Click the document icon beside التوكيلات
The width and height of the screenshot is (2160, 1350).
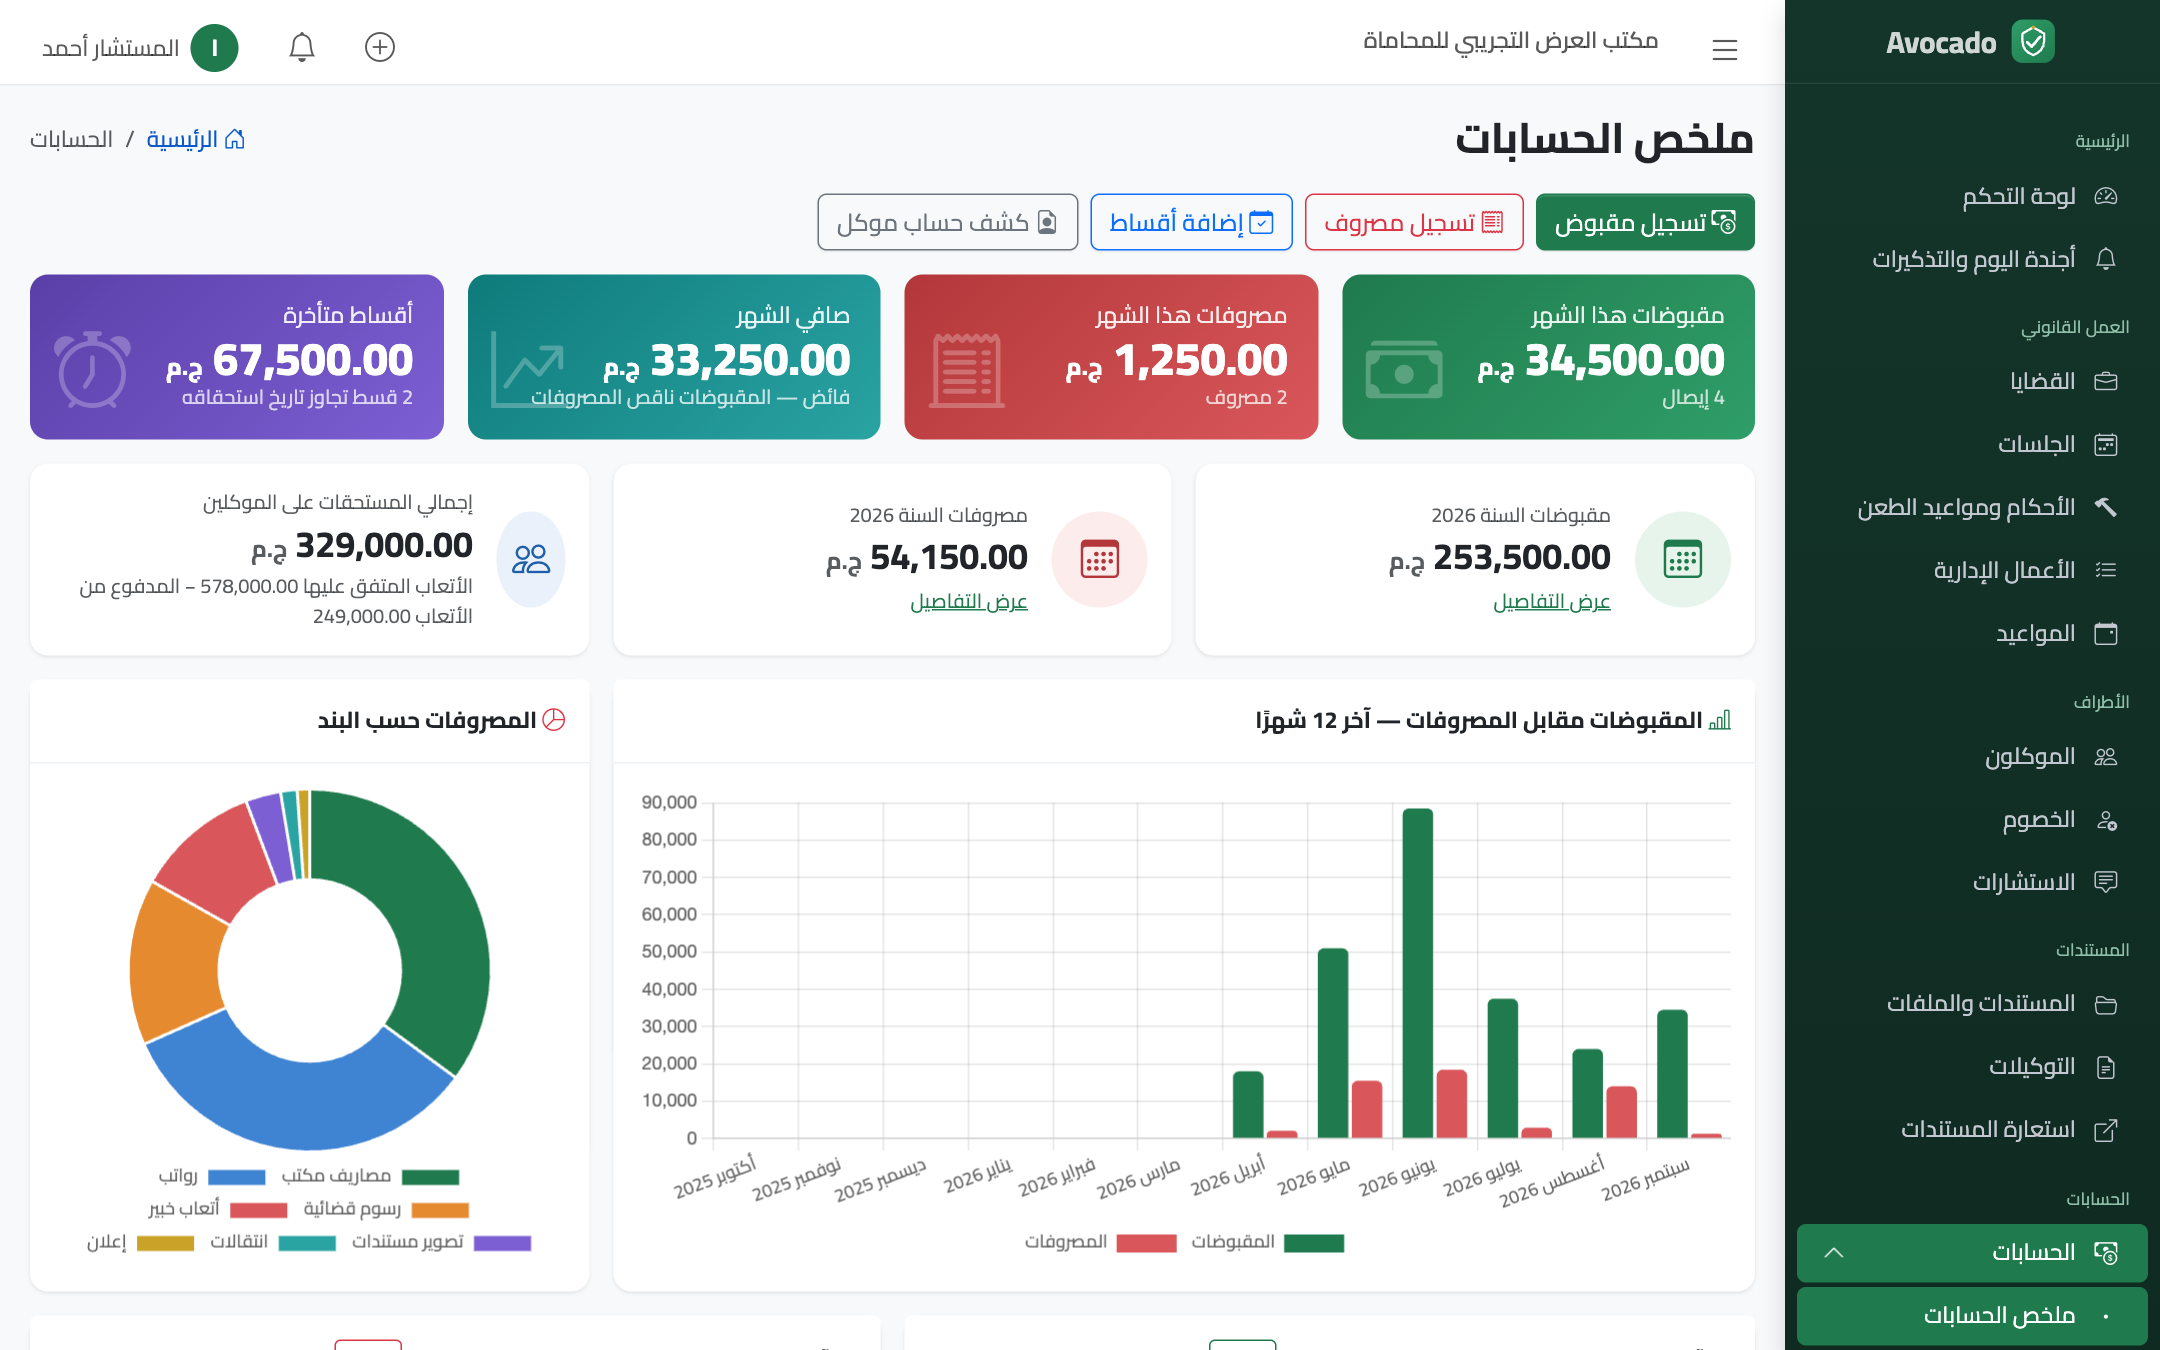[x=2106, y=1067]
